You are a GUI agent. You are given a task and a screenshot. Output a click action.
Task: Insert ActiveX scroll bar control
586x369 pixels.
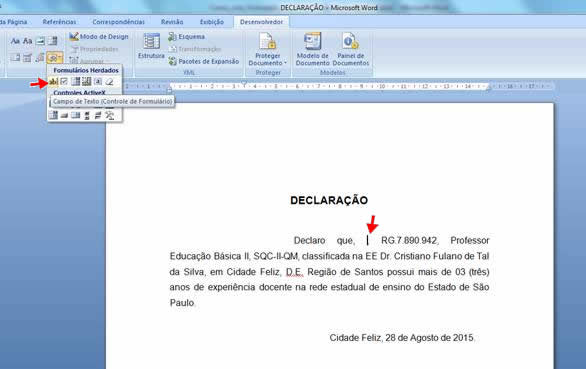pos(98,116)
